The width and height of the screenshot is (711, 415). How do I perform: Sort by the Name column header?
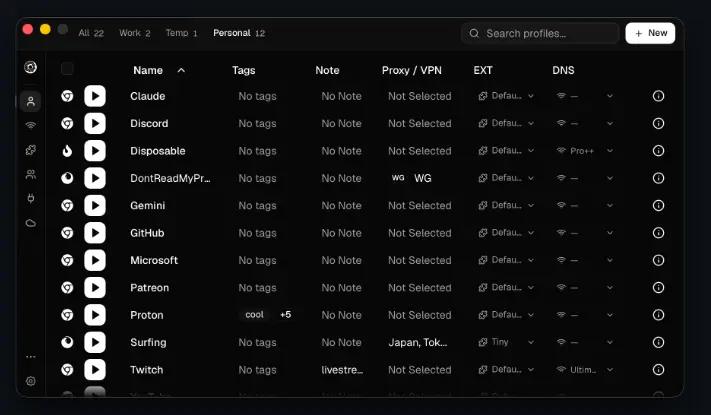159,70
